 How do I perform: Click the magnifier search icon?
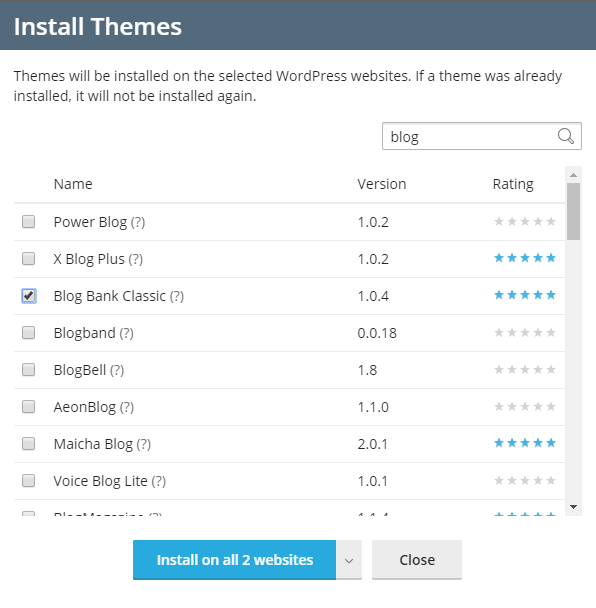click(565, 136)
